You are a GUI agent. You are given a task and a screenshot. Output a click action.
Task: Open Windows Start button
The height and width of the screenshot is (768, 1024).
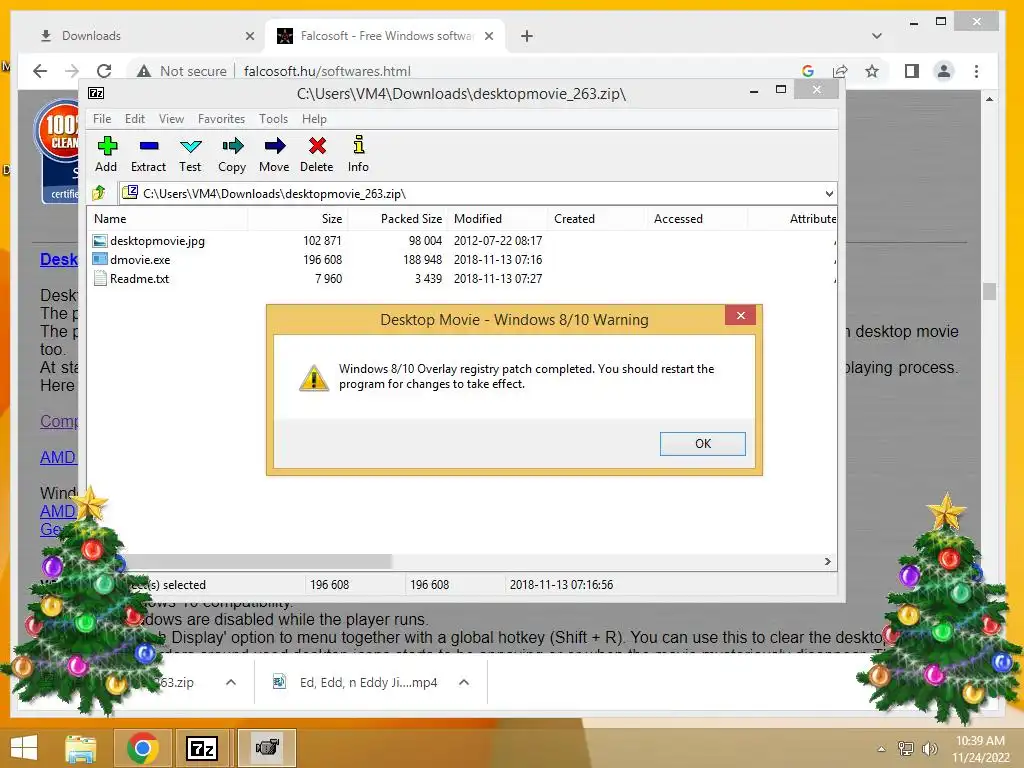click(24, 748)
